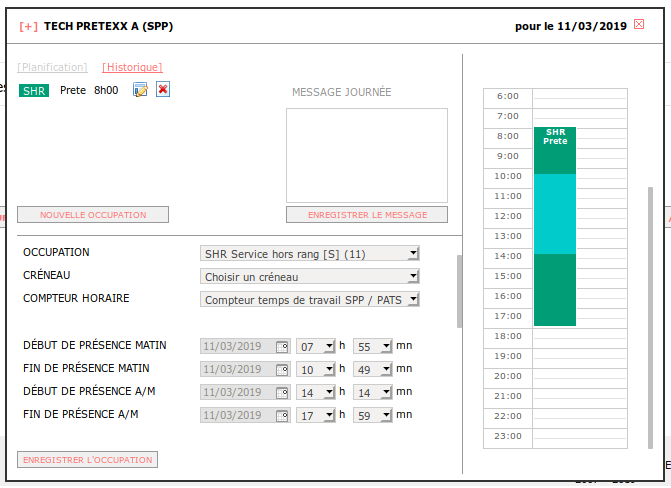The image size is (671, 488).
Task: Expand agent details with the [+] toggle
Action: (x=29, y=27)
